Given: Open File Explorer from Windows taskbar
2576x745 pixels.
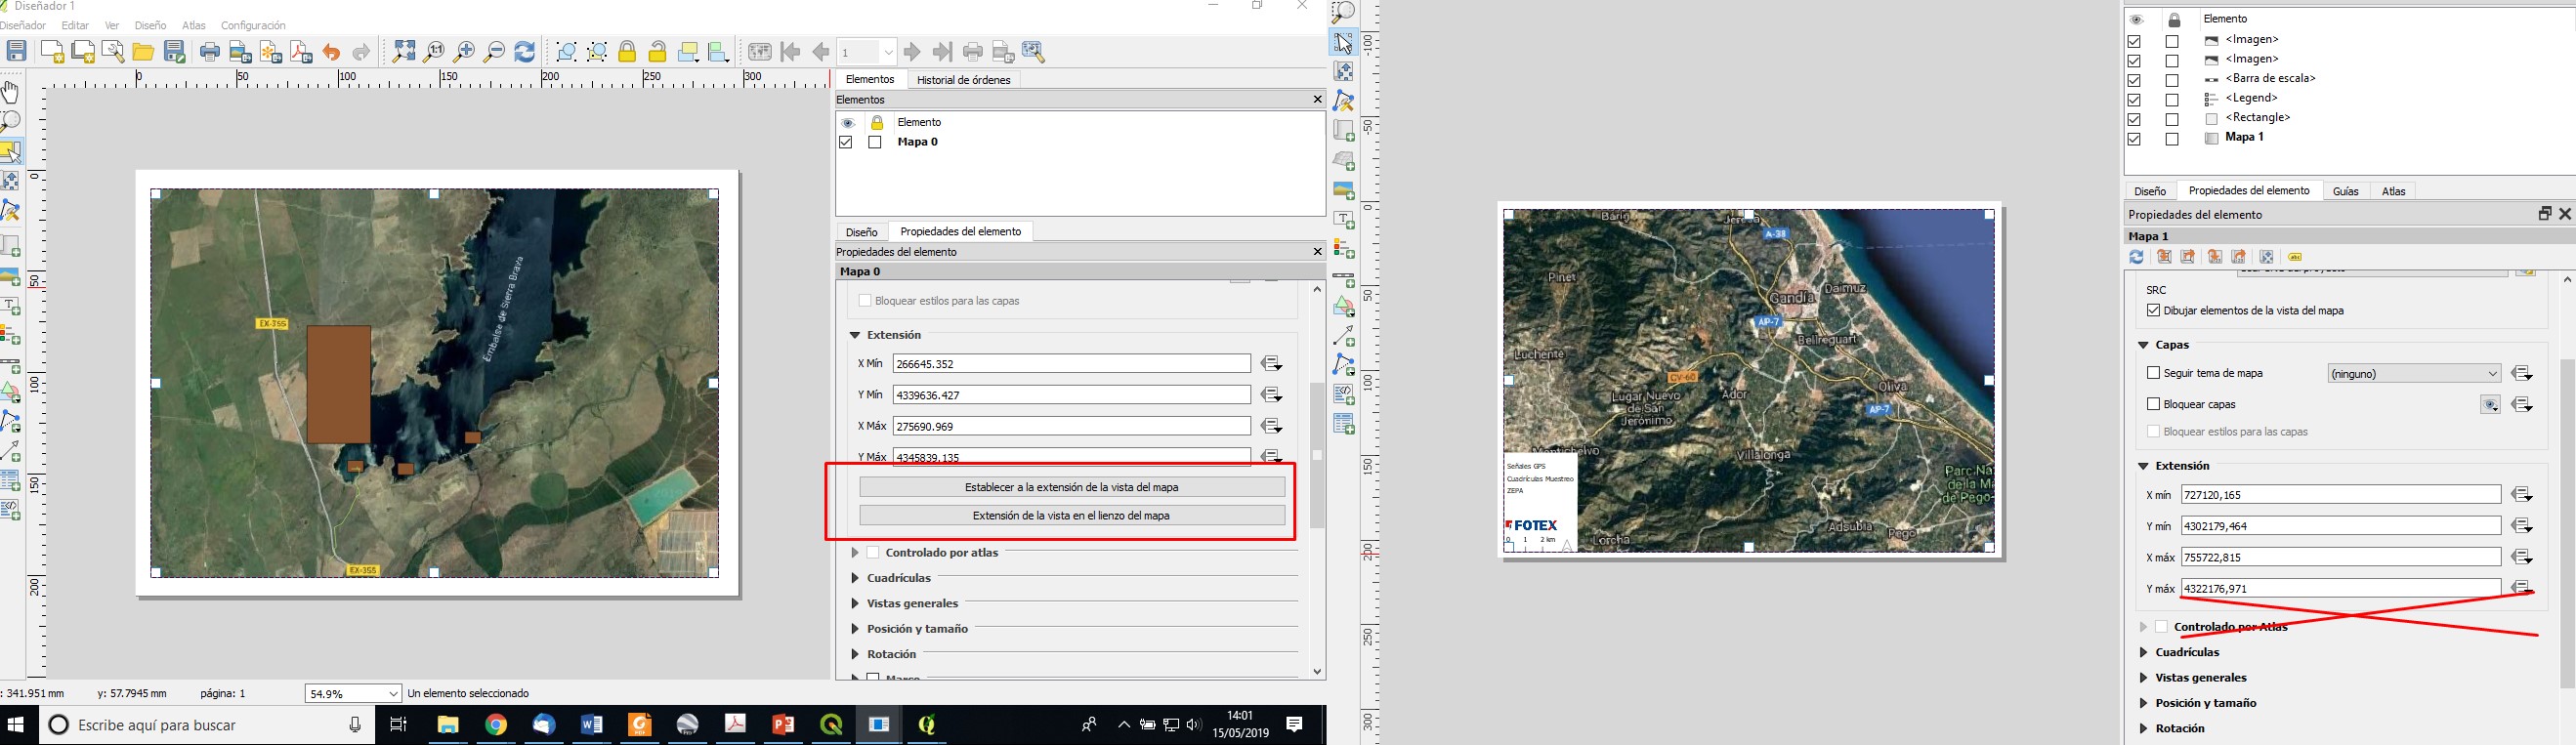Looking at the screenshot, I should [447, 725].
